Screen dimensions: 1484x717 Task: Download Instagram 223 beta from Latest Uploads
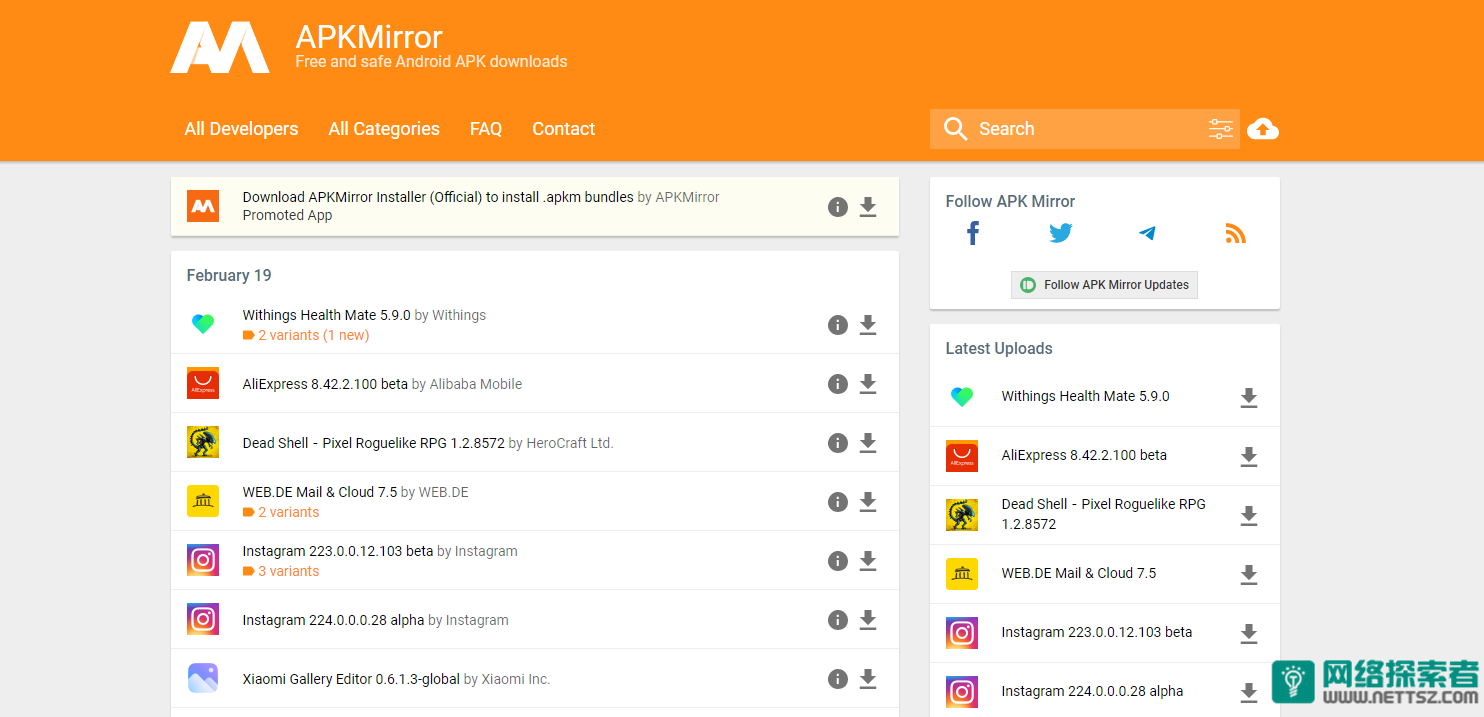[1248, 634]
